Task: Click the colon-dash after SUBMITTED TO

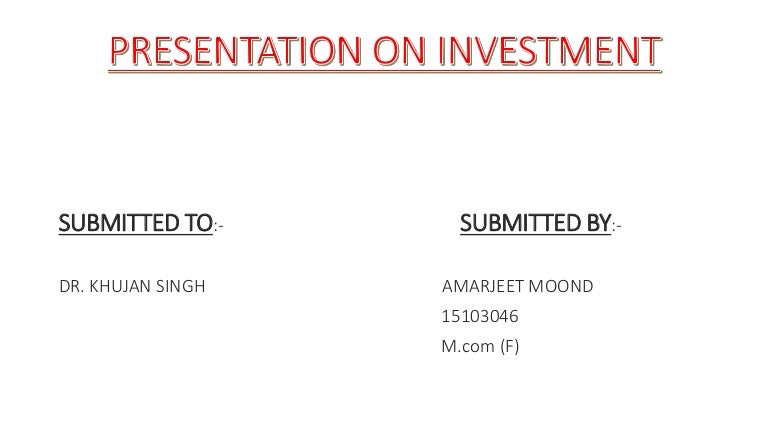Action: 219,226
